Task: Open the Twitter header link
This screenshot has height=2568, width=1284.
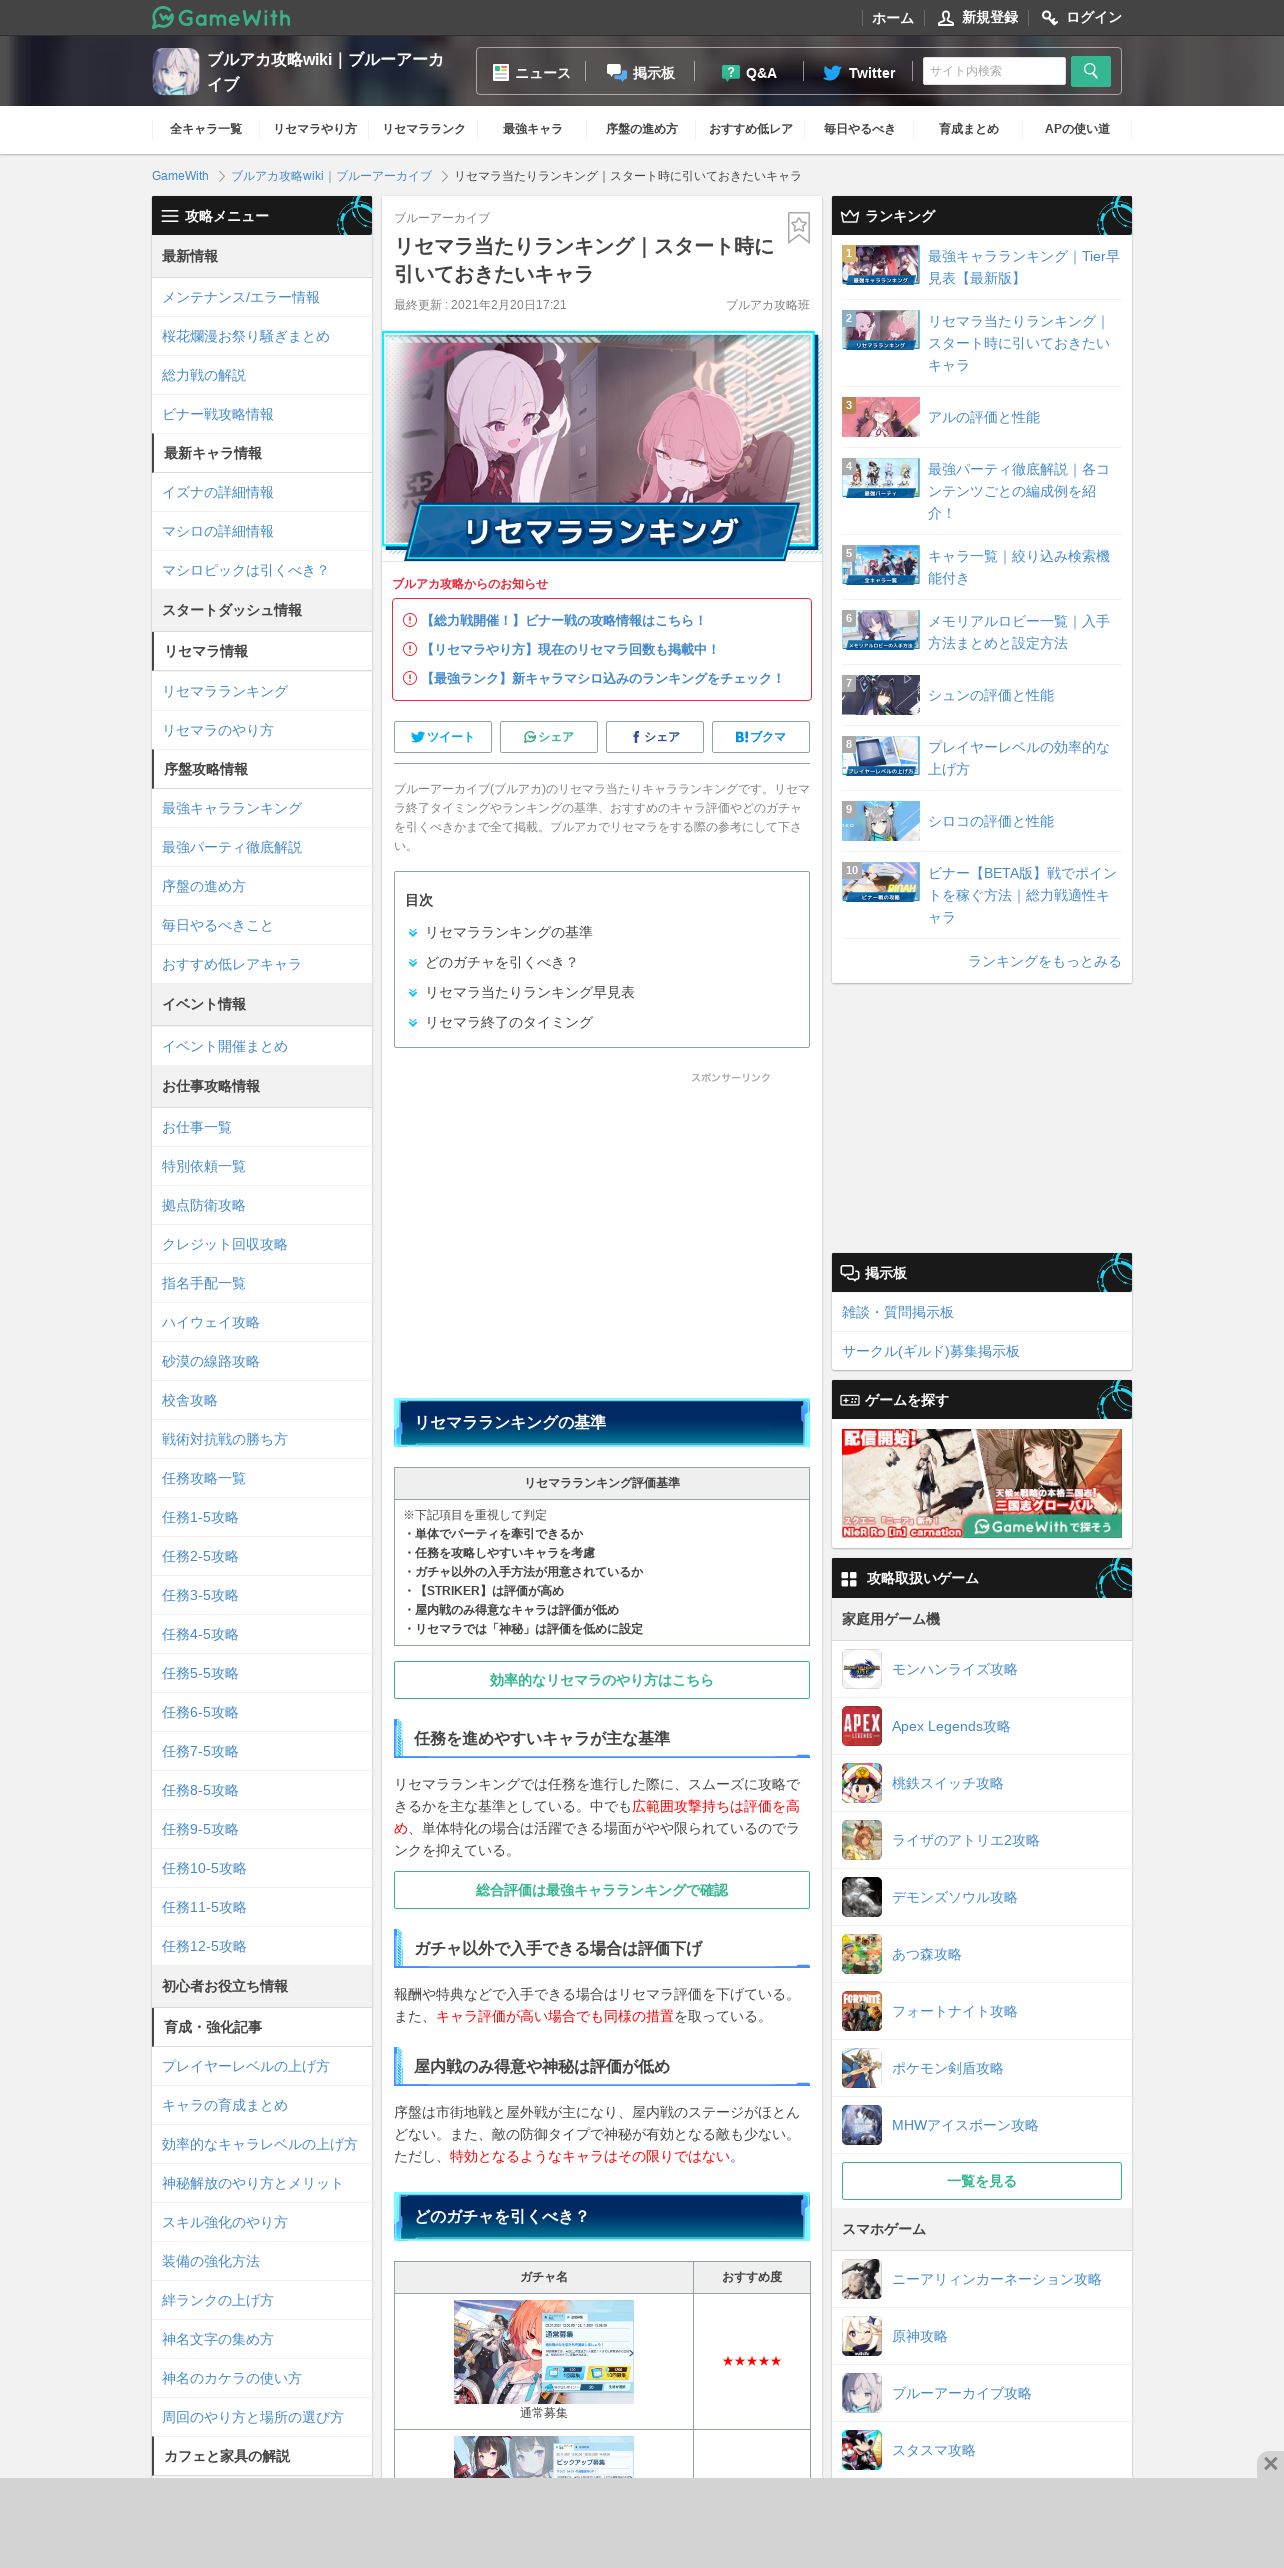Action: [x=859, y=72]
